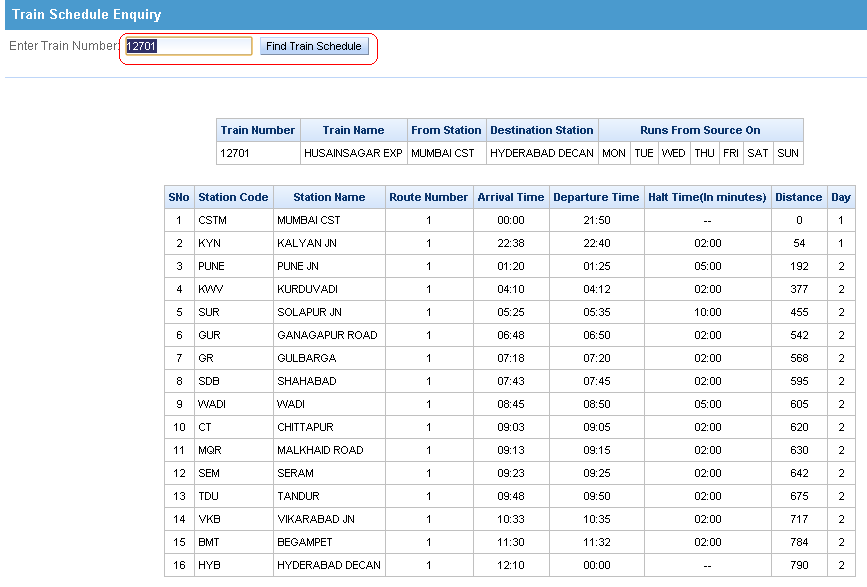The height and width of the screenshot is (587, 867).
Task: Click the WED running day cell
Action: point(673,153)
